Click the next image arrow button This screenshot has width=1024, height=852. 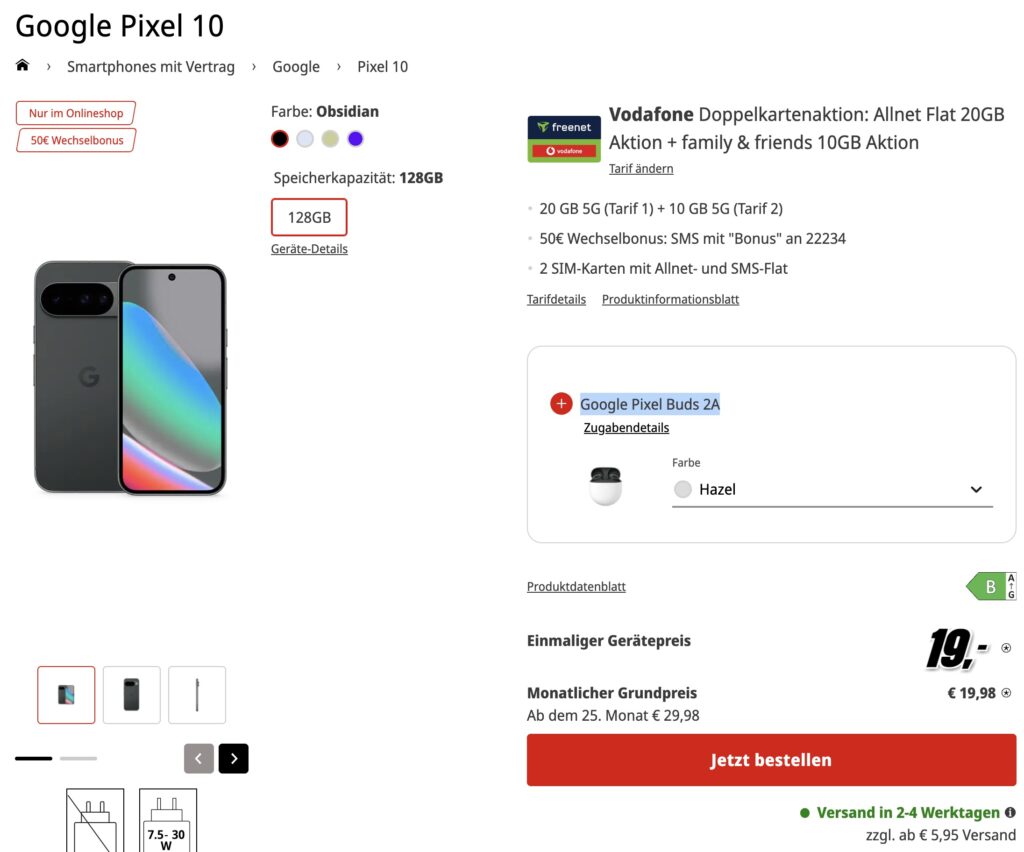click(233, 759)
